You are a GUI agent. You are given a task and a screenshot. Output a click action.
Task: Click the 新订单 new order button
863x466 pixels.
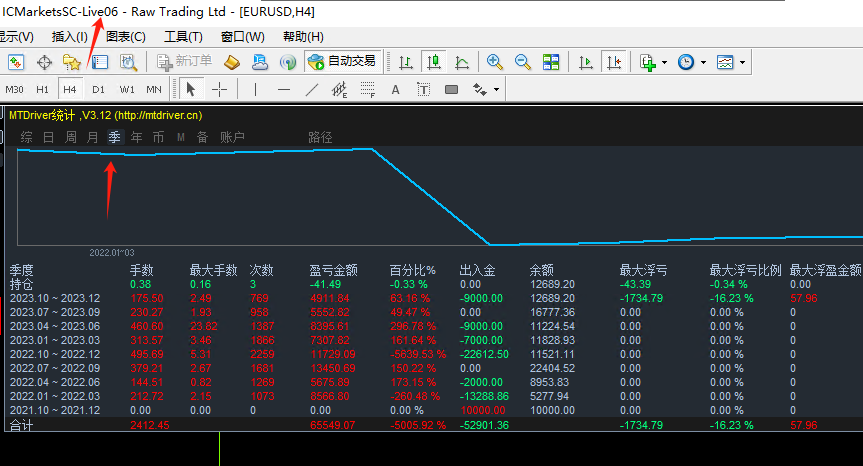click(x=184, y=62)
